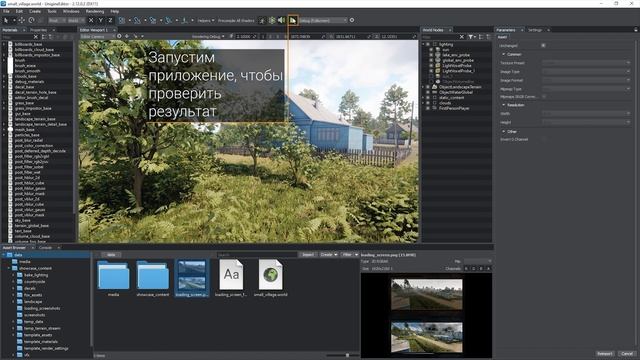Click the position snapping icon
The image size is (640, 360).
[x=122, y=20]
